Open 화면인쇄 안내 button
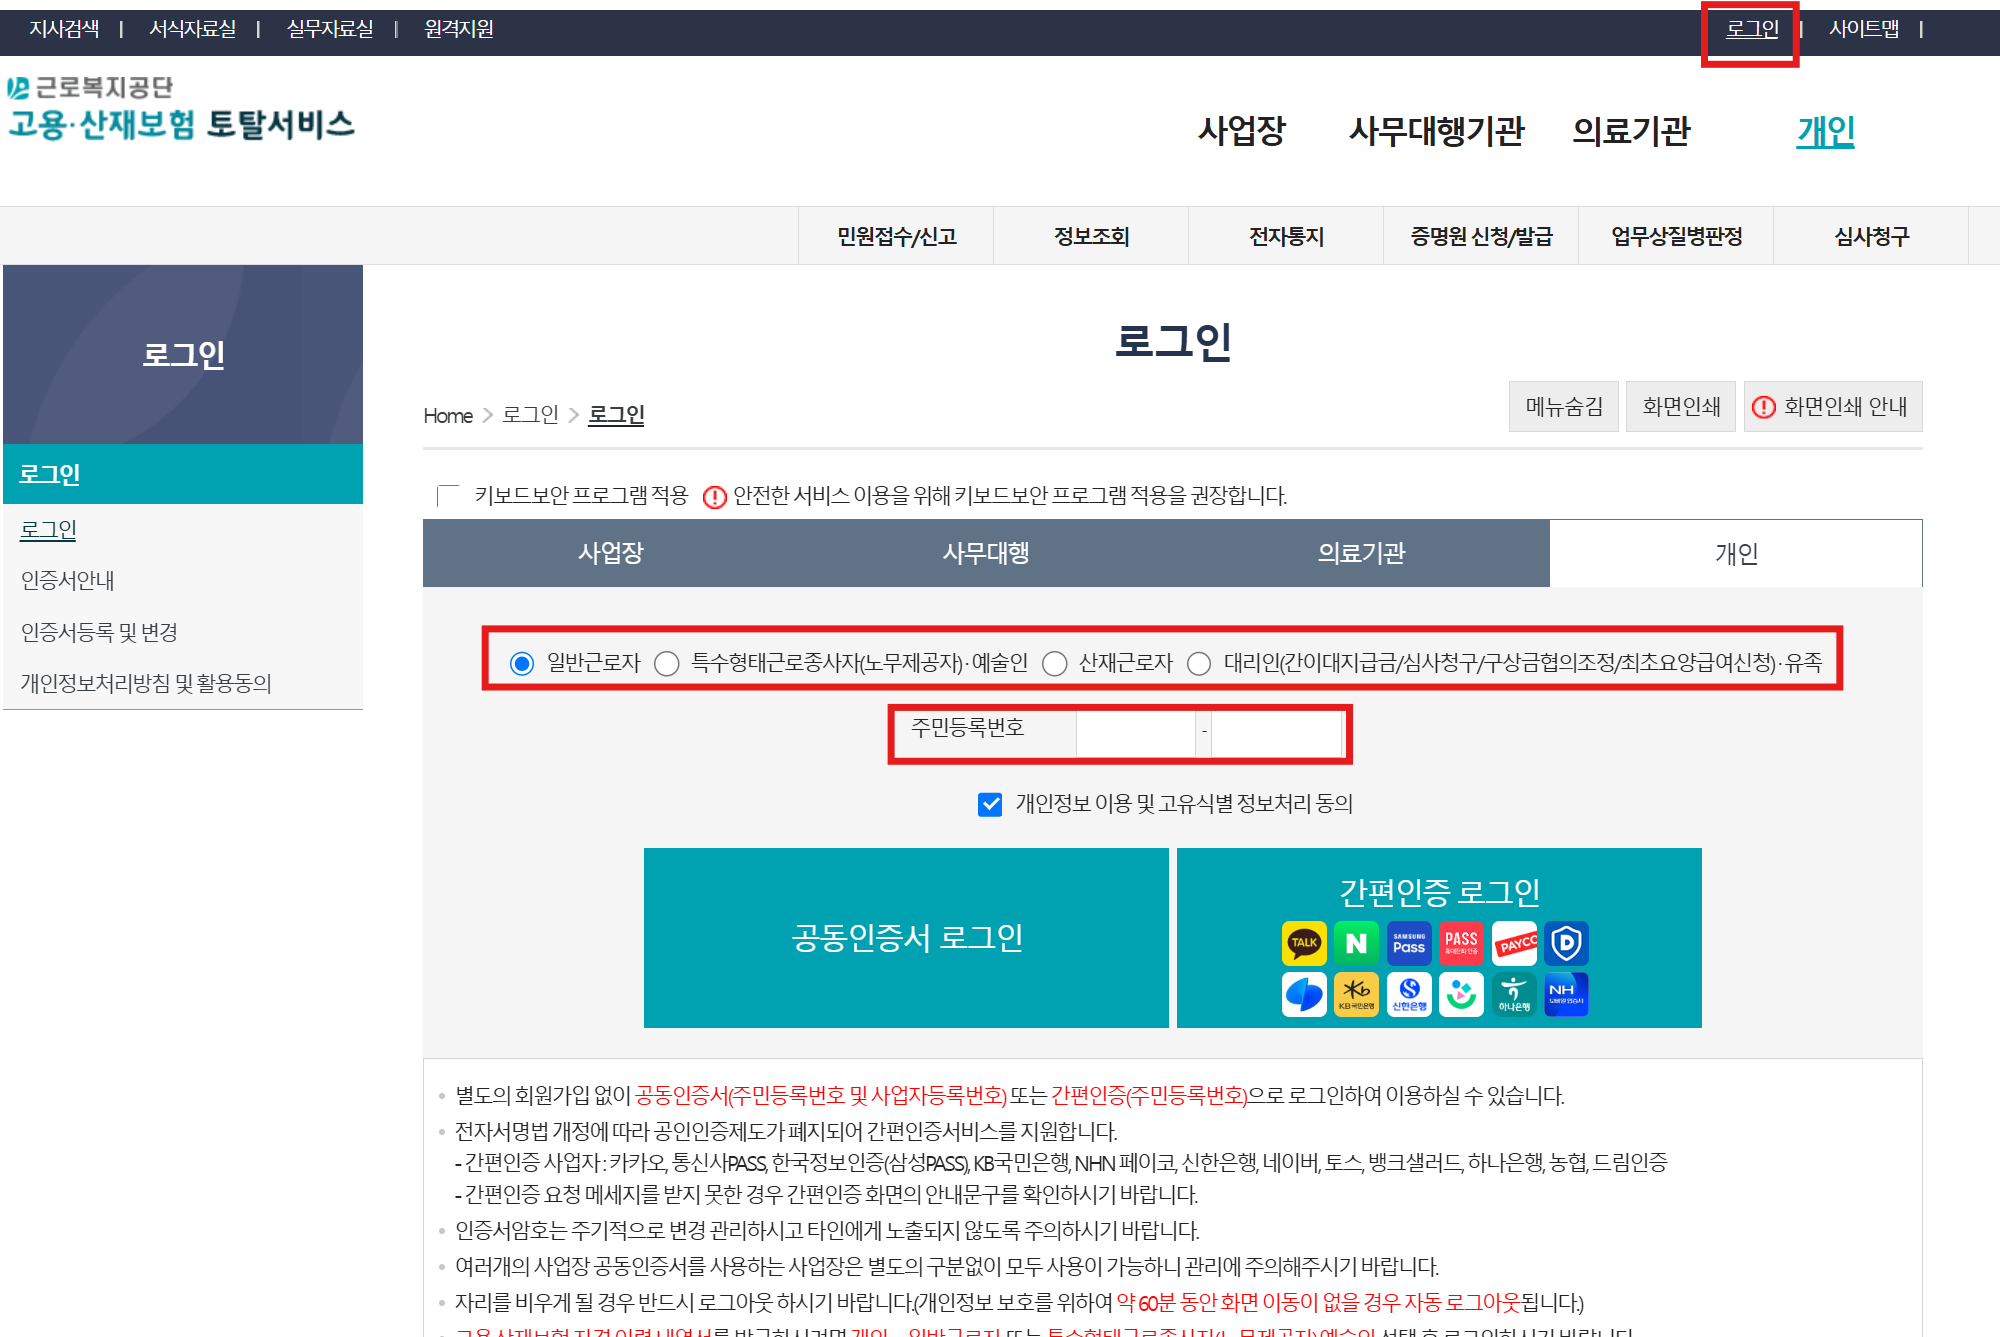 click(1833, 406)
